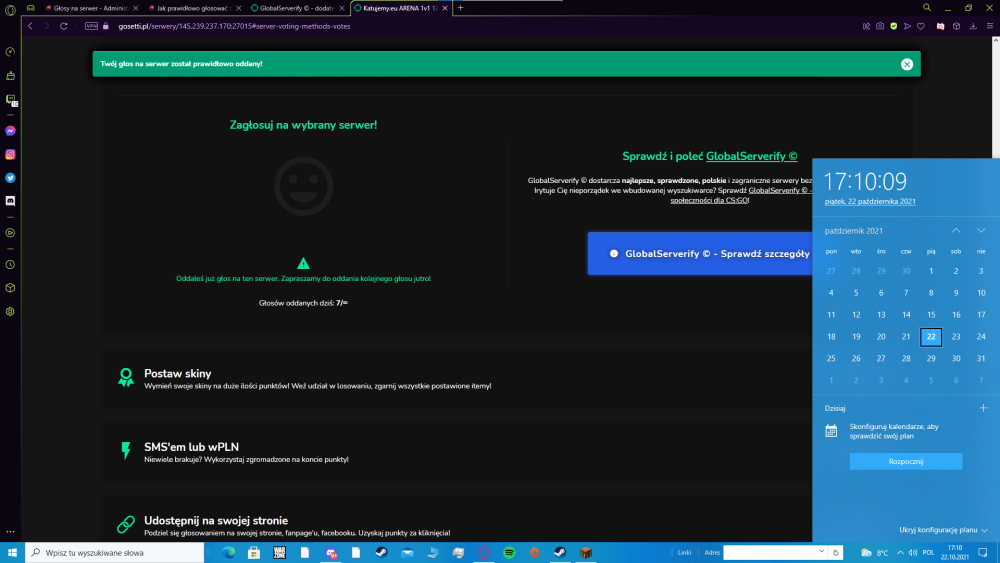Open the downloads icon in browser toolbar
The width and height of the screenshot is (1000, 563).
(973, 26)
